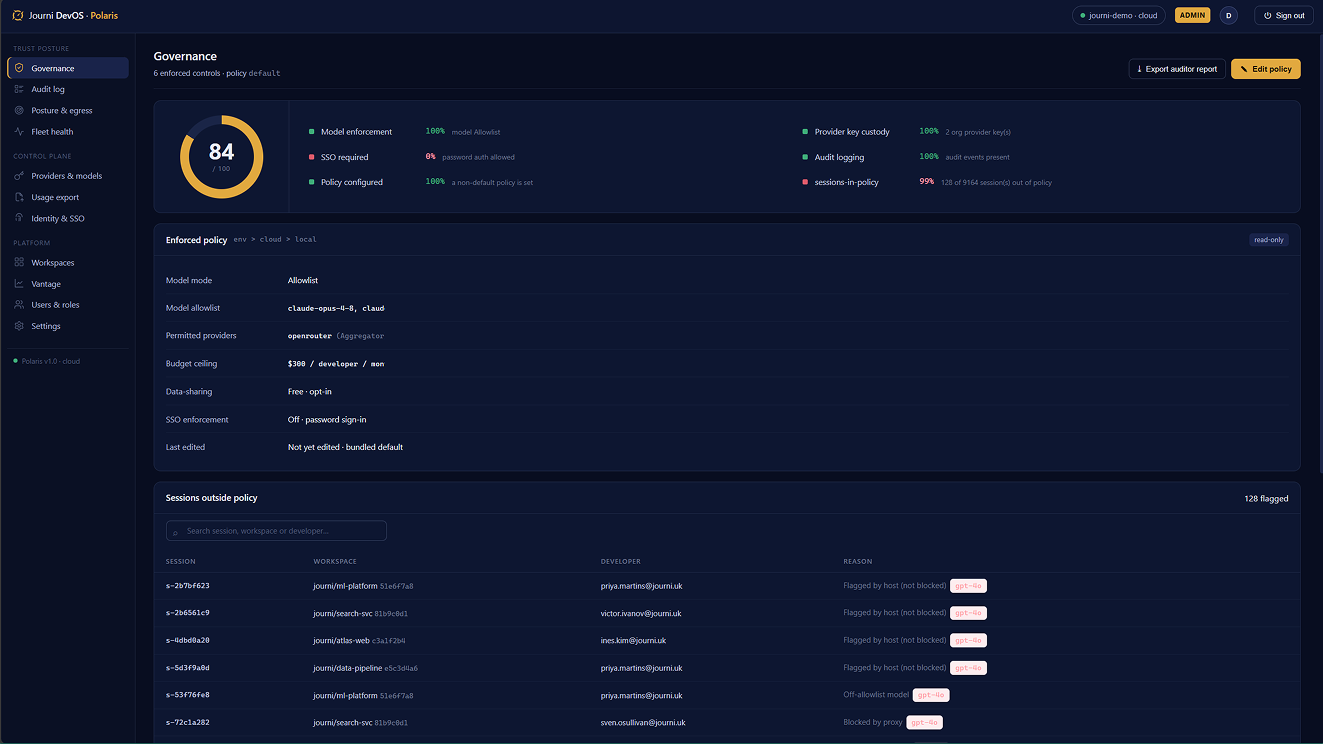Open Fleet health section

(x=67, y=131)
